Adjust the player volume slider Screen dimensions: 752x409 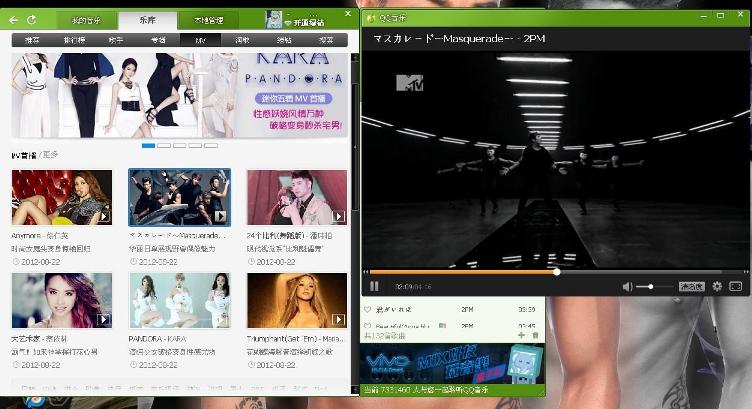pyautogui.click(x=654, y=287)
